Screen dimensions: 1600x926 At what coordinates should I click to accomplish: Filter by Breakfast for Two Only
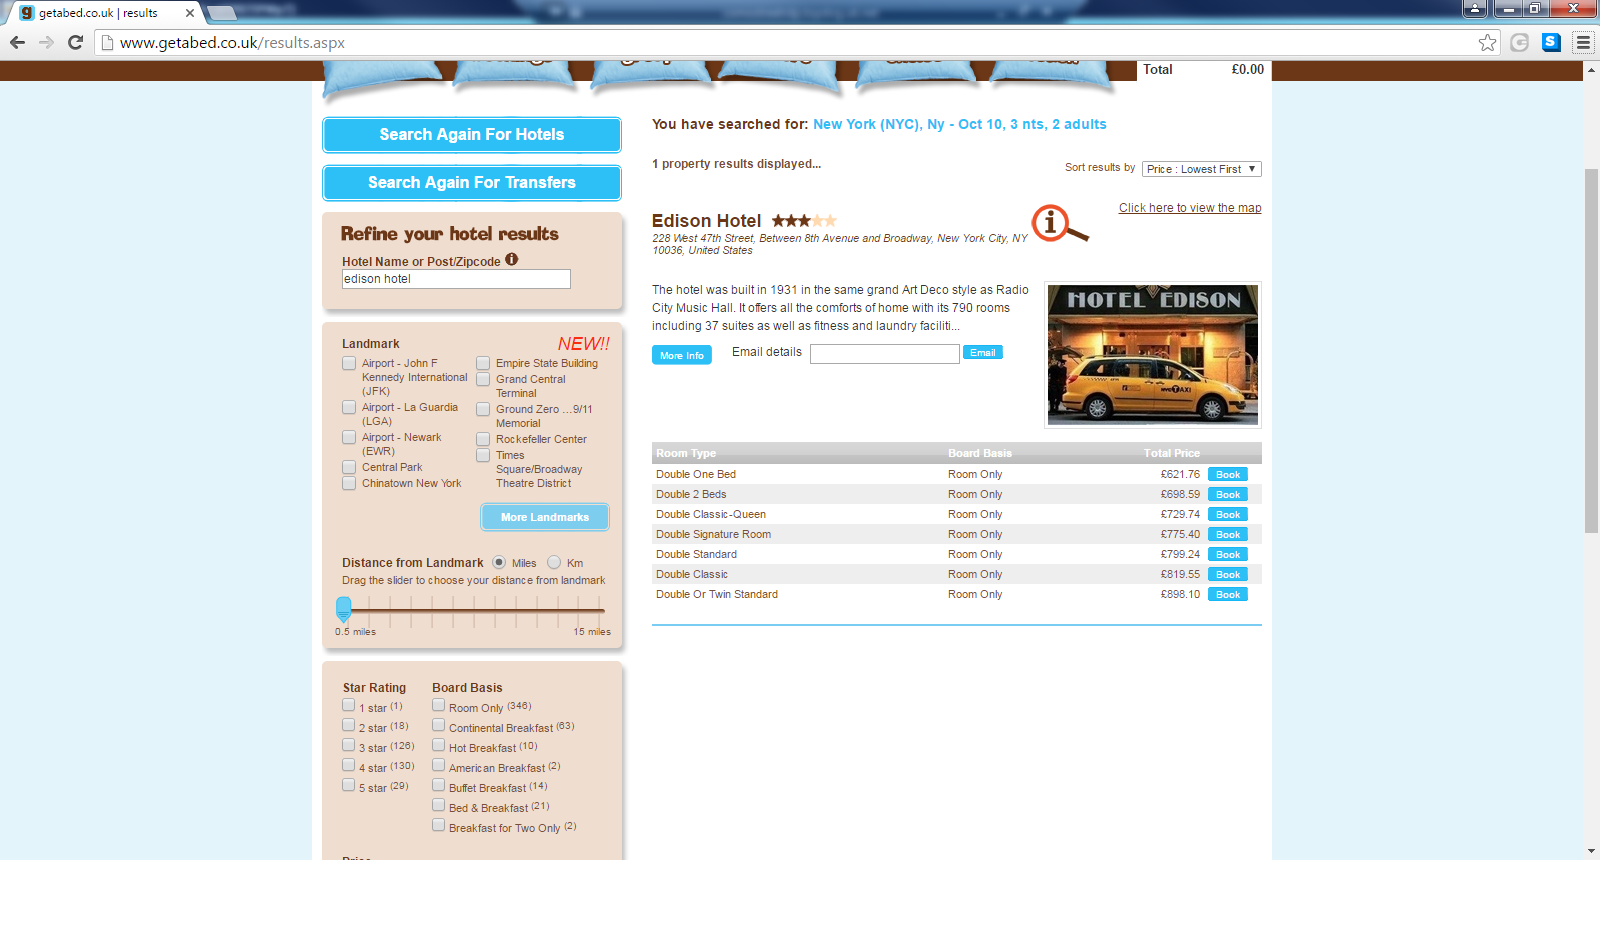point(438,825)
